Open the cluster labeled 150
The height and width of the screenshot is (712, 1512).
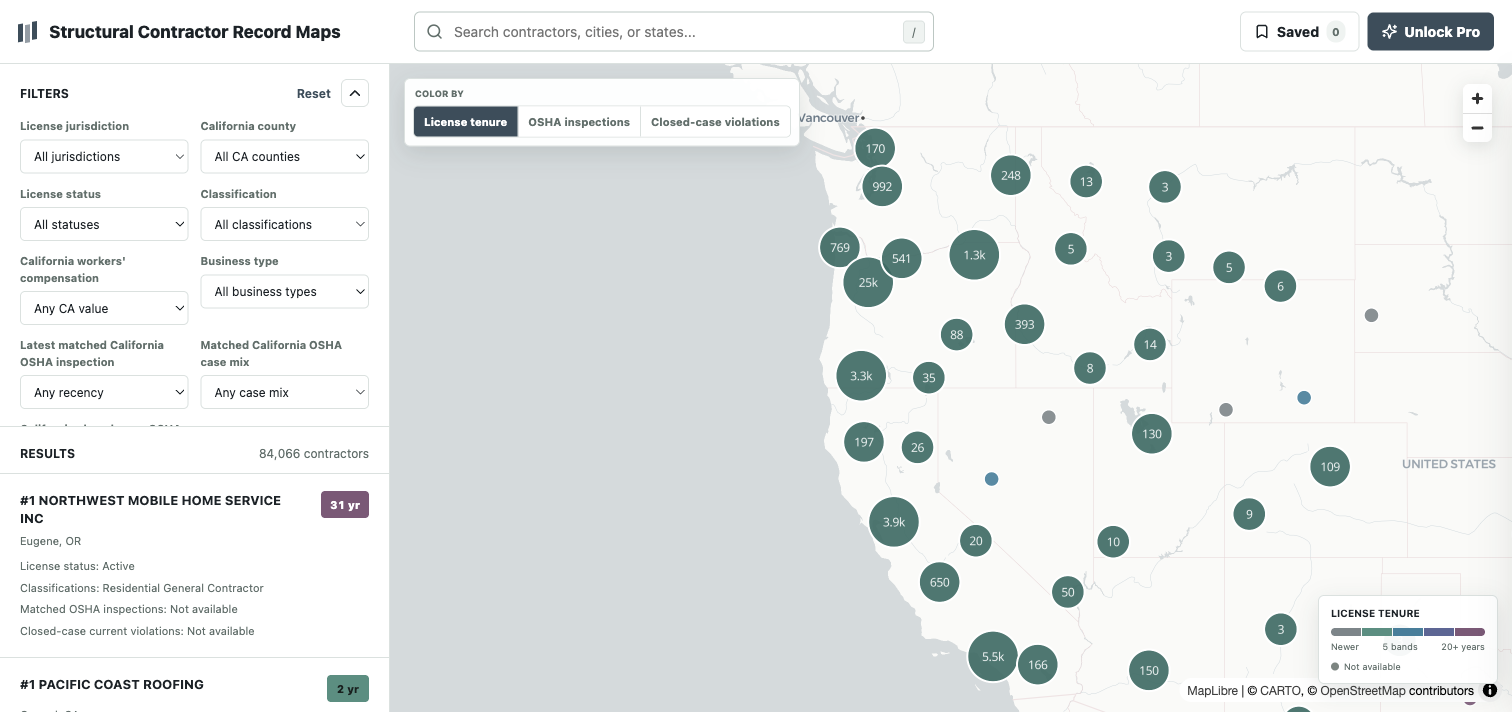click(x=1149, y=671)
